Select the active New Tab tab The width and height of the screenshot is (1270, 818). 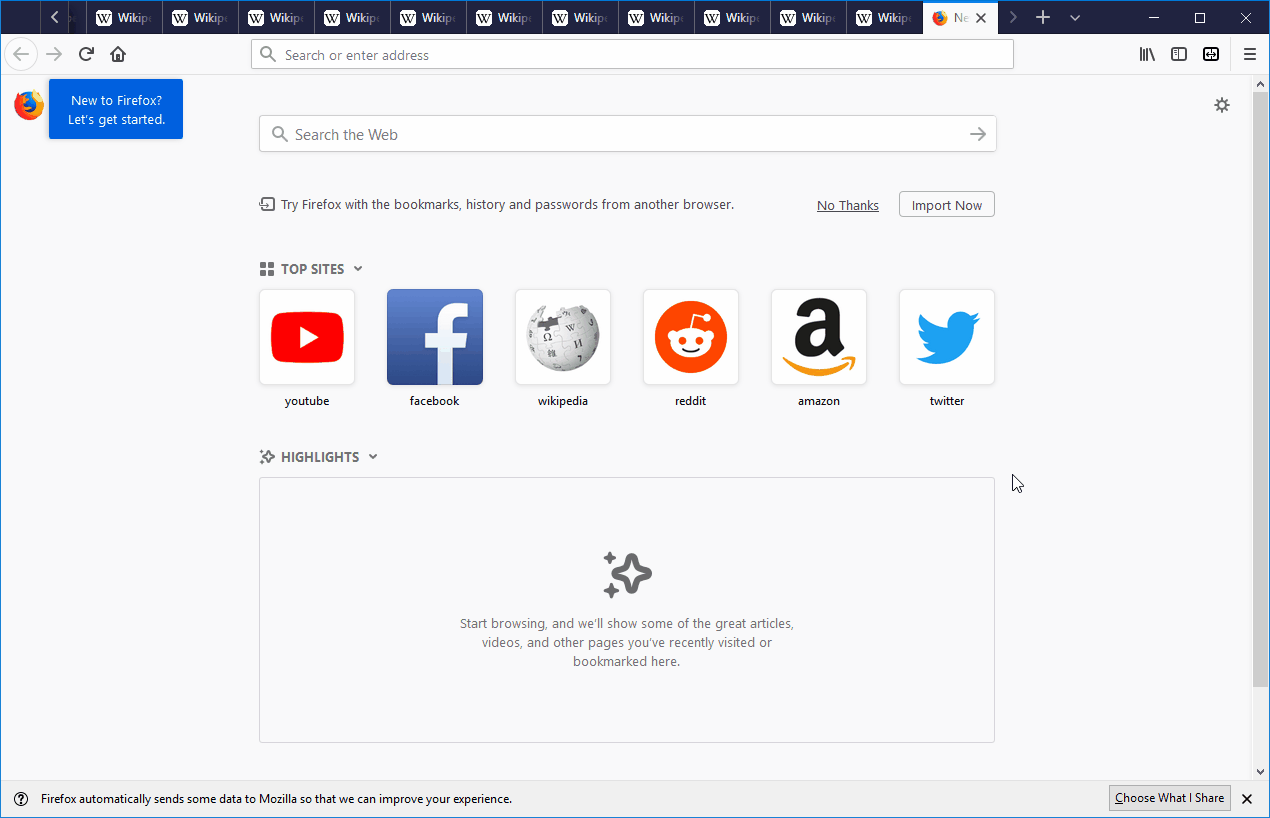960,18
